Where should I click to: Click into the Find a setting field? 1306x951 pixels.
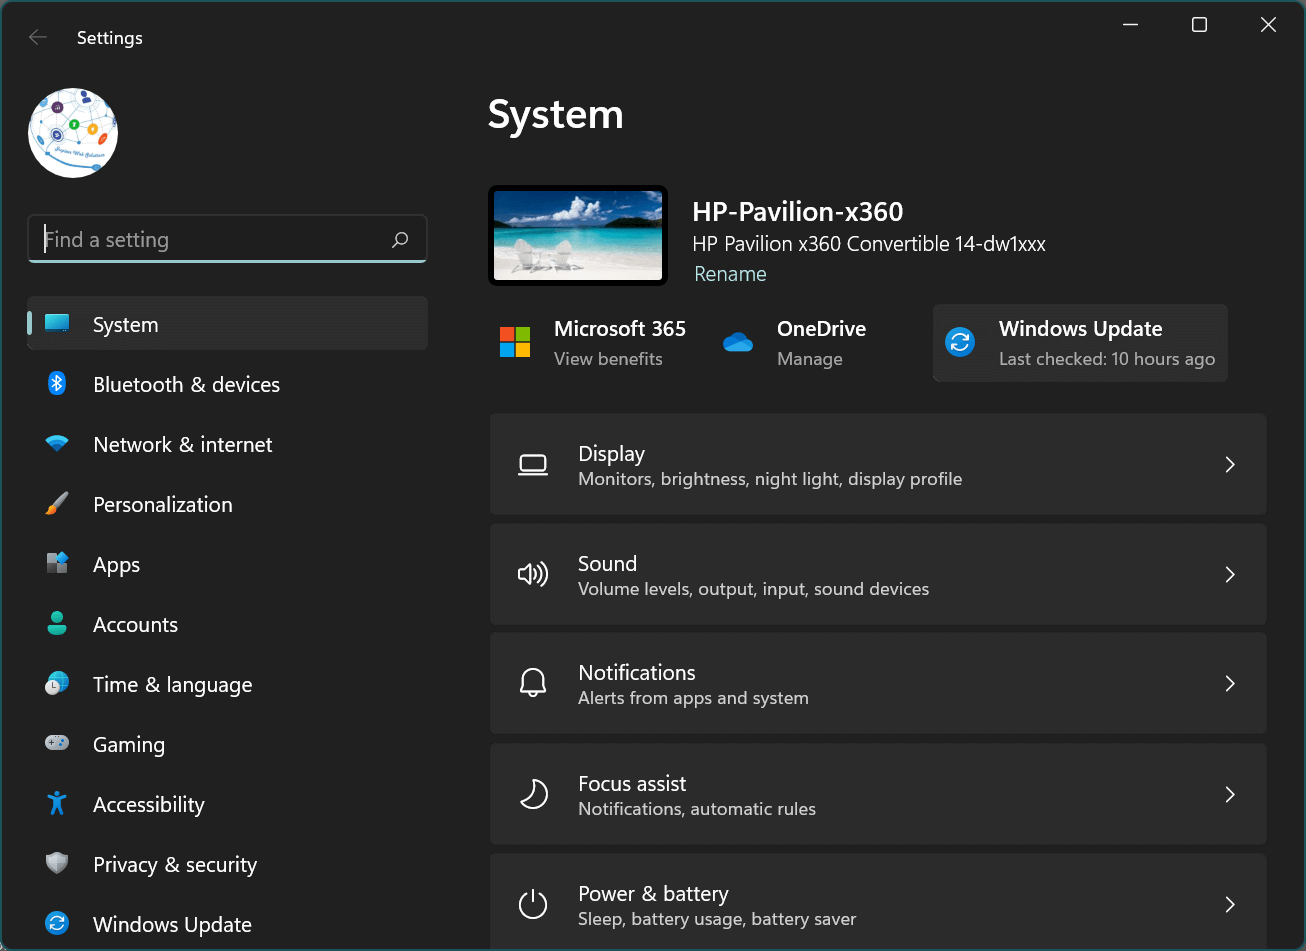click(227, 240)
